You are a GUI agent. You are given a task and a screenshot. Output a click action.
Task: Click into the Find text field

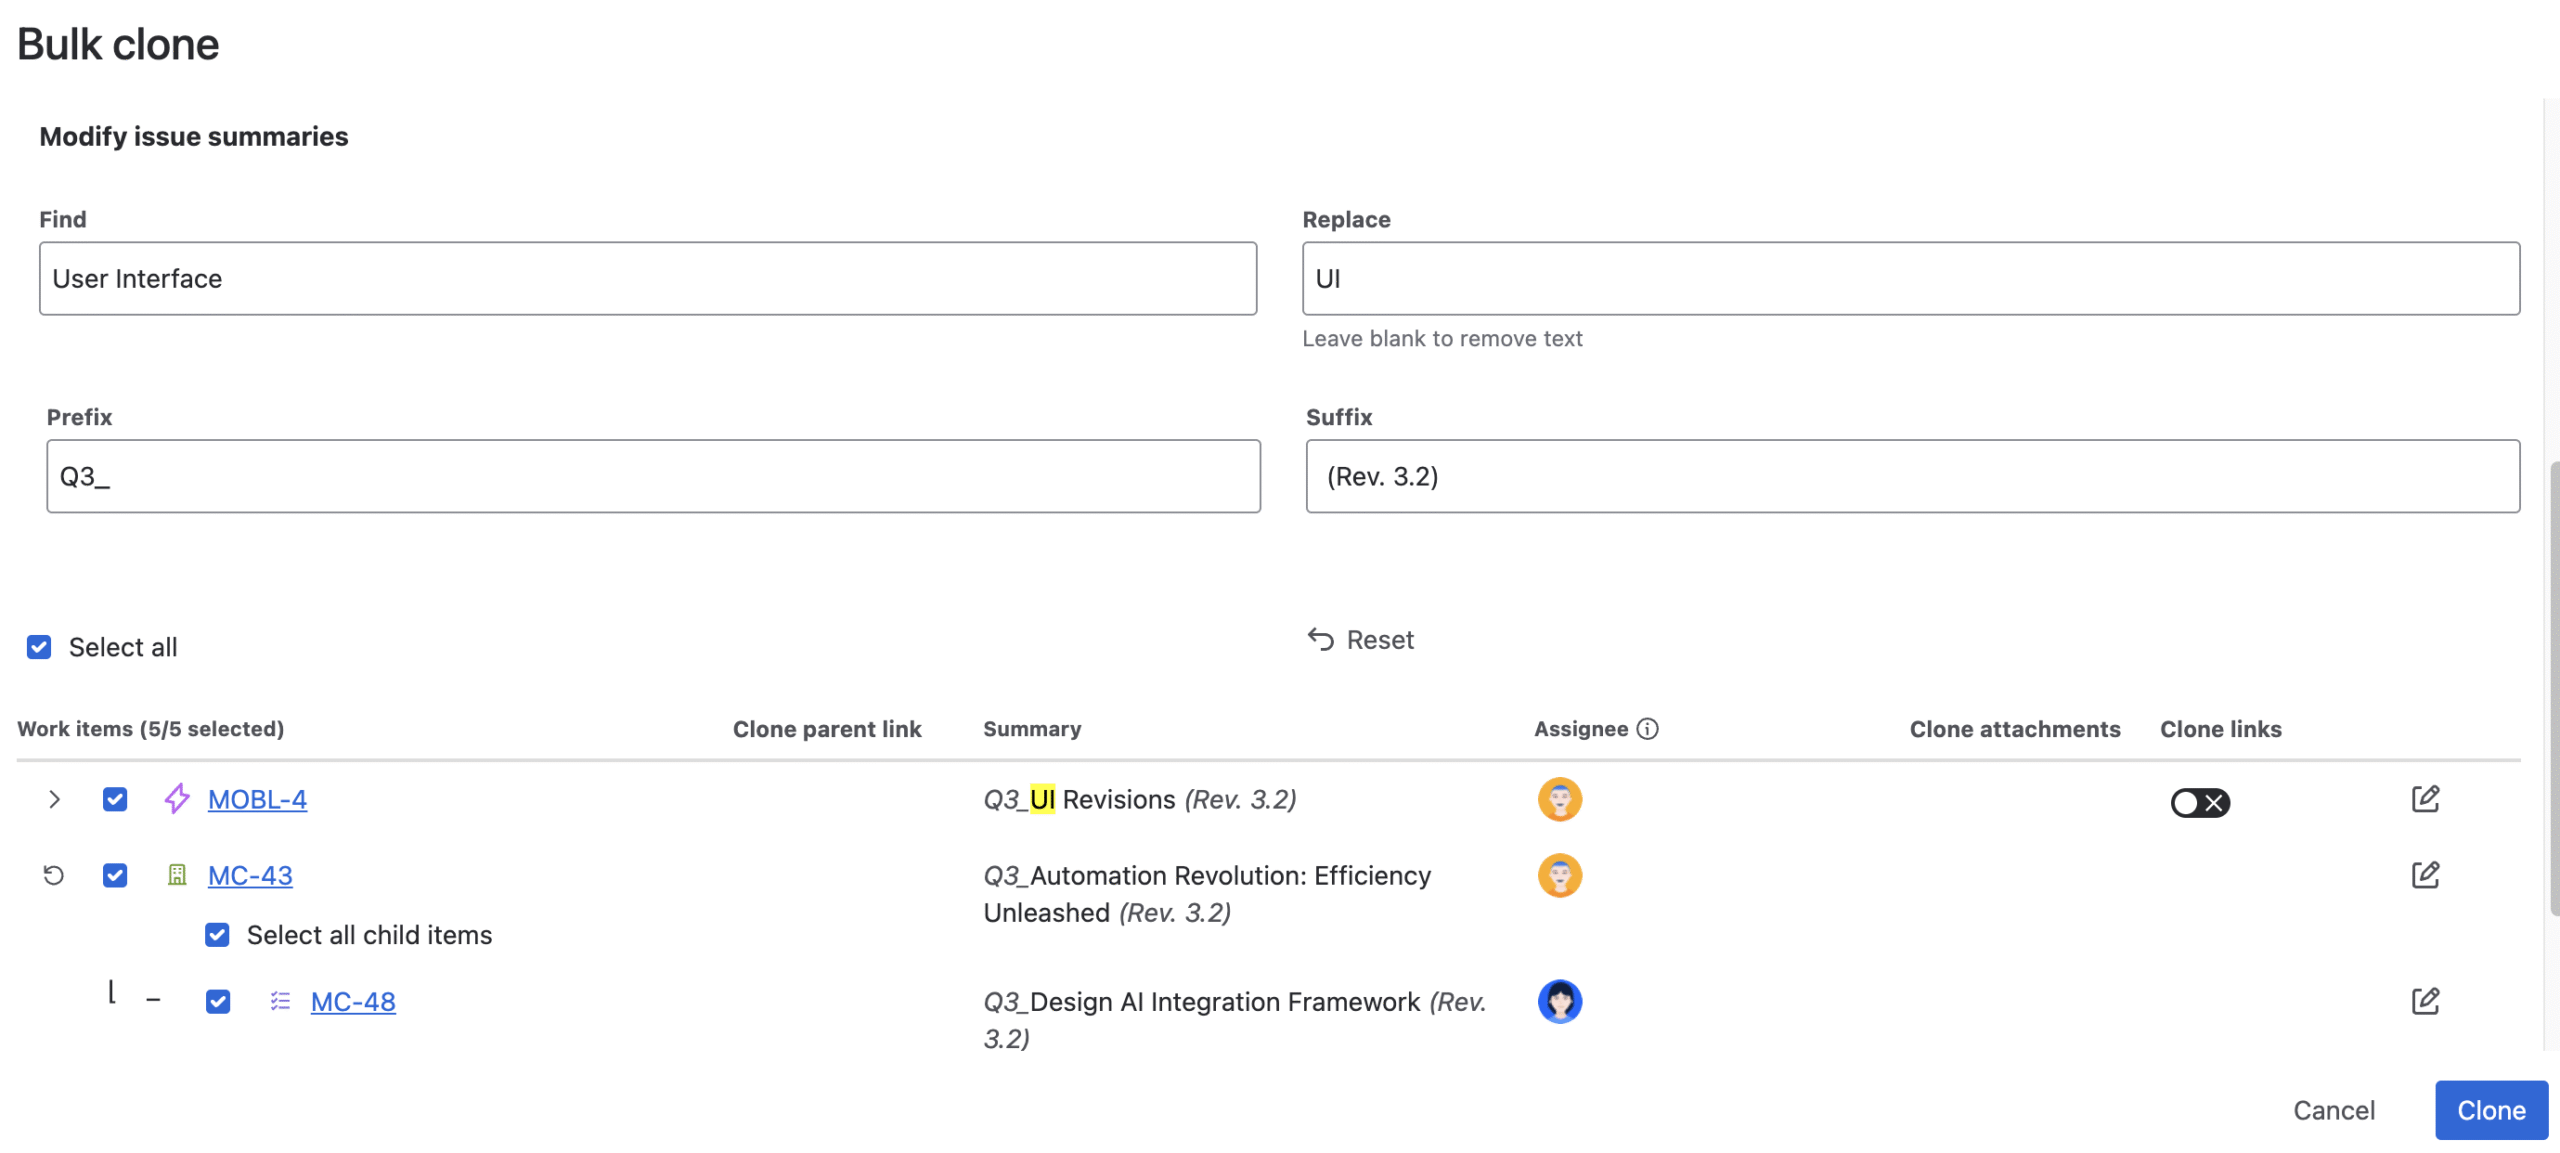point(647,278)
